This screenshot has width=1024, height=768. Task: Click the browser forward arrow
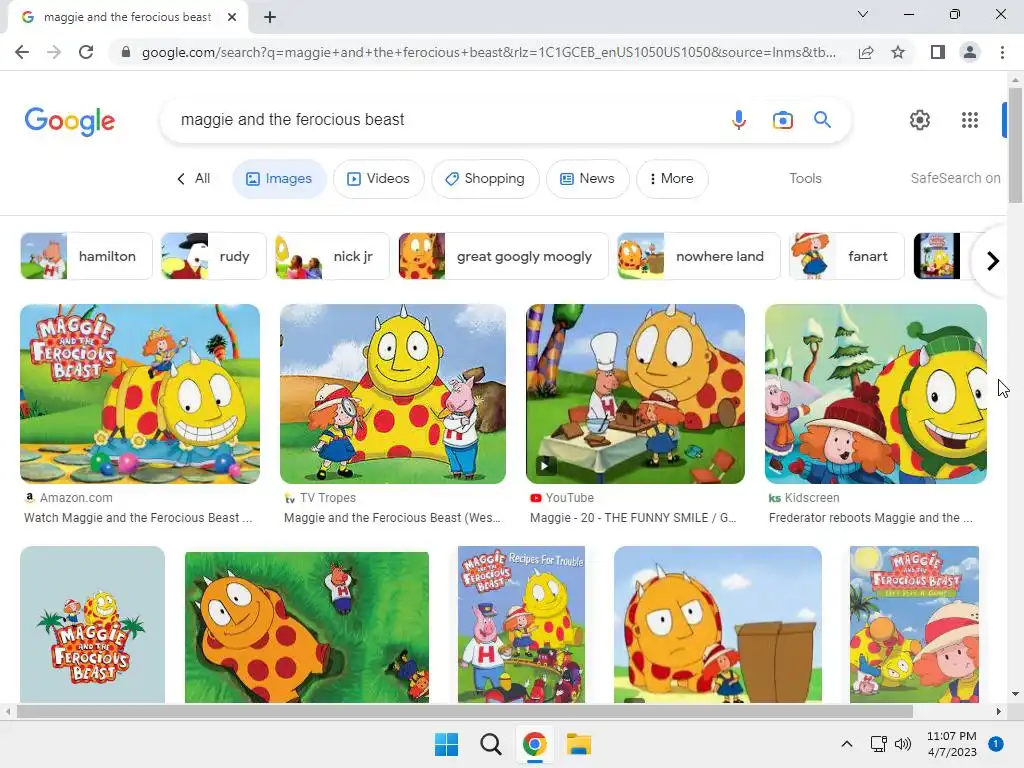54,52
